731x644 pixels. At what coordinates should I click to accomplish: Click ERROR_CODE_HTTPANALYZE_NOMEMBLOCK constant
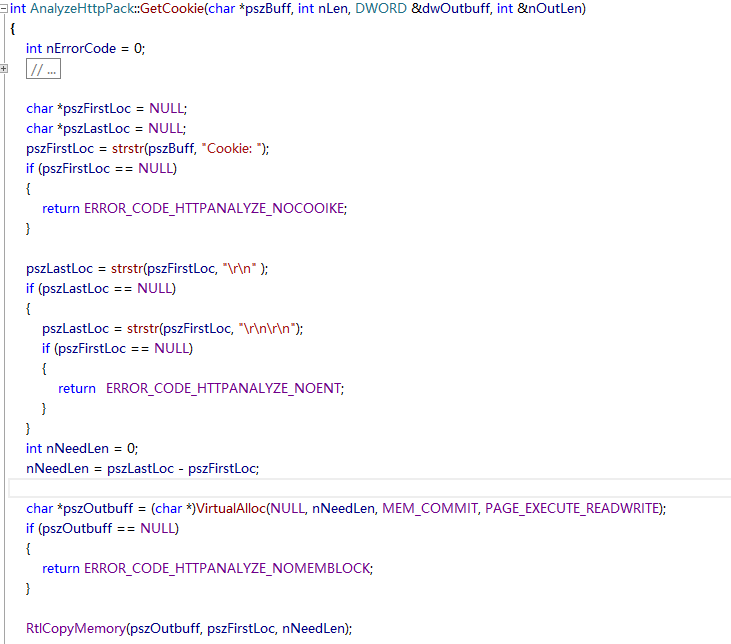tap(227, 568)
